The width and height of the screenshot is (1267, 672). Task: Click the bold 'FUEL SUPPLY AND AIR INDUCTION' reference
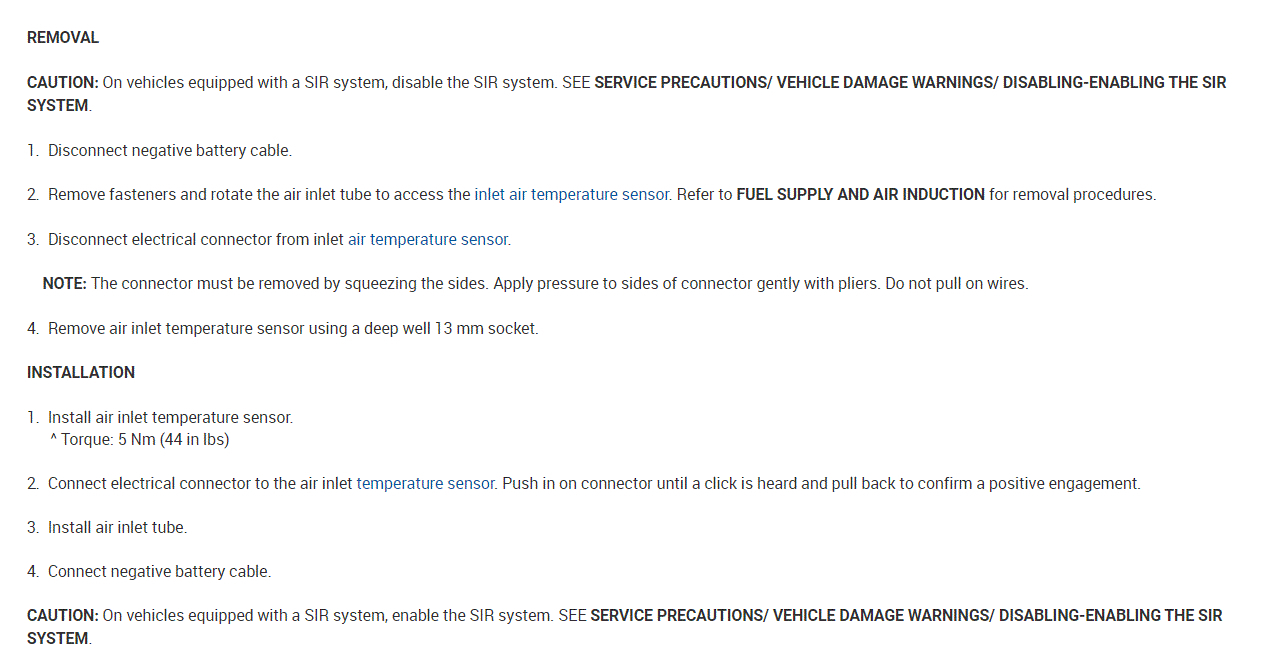tap(860, 195)
